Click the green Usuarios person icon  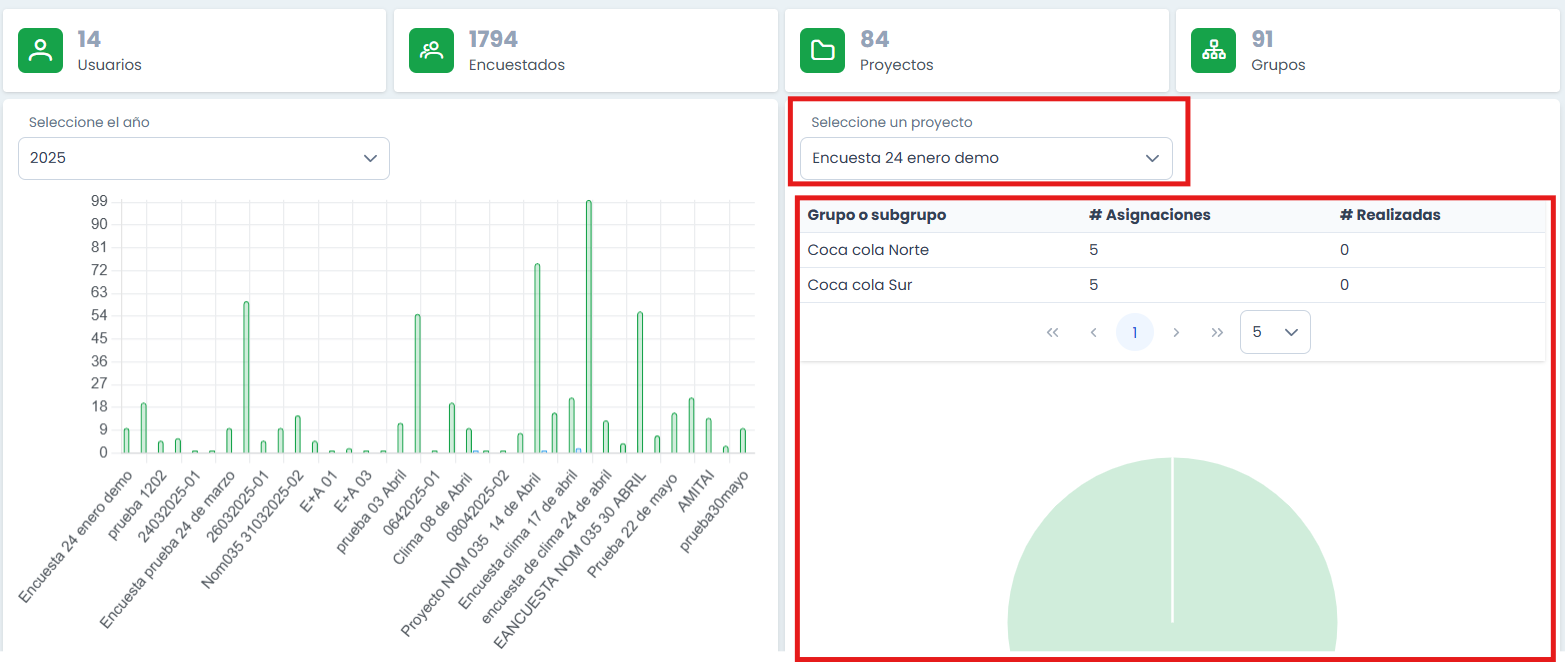41,51
